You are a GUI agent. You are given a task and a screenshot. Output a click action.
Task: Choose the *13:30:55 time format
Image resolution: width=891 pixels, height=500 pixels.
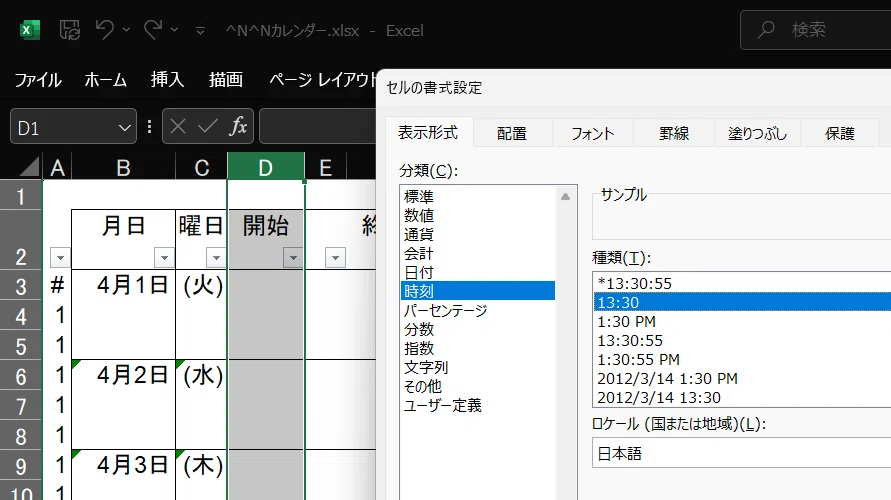[x=742, y=283]
